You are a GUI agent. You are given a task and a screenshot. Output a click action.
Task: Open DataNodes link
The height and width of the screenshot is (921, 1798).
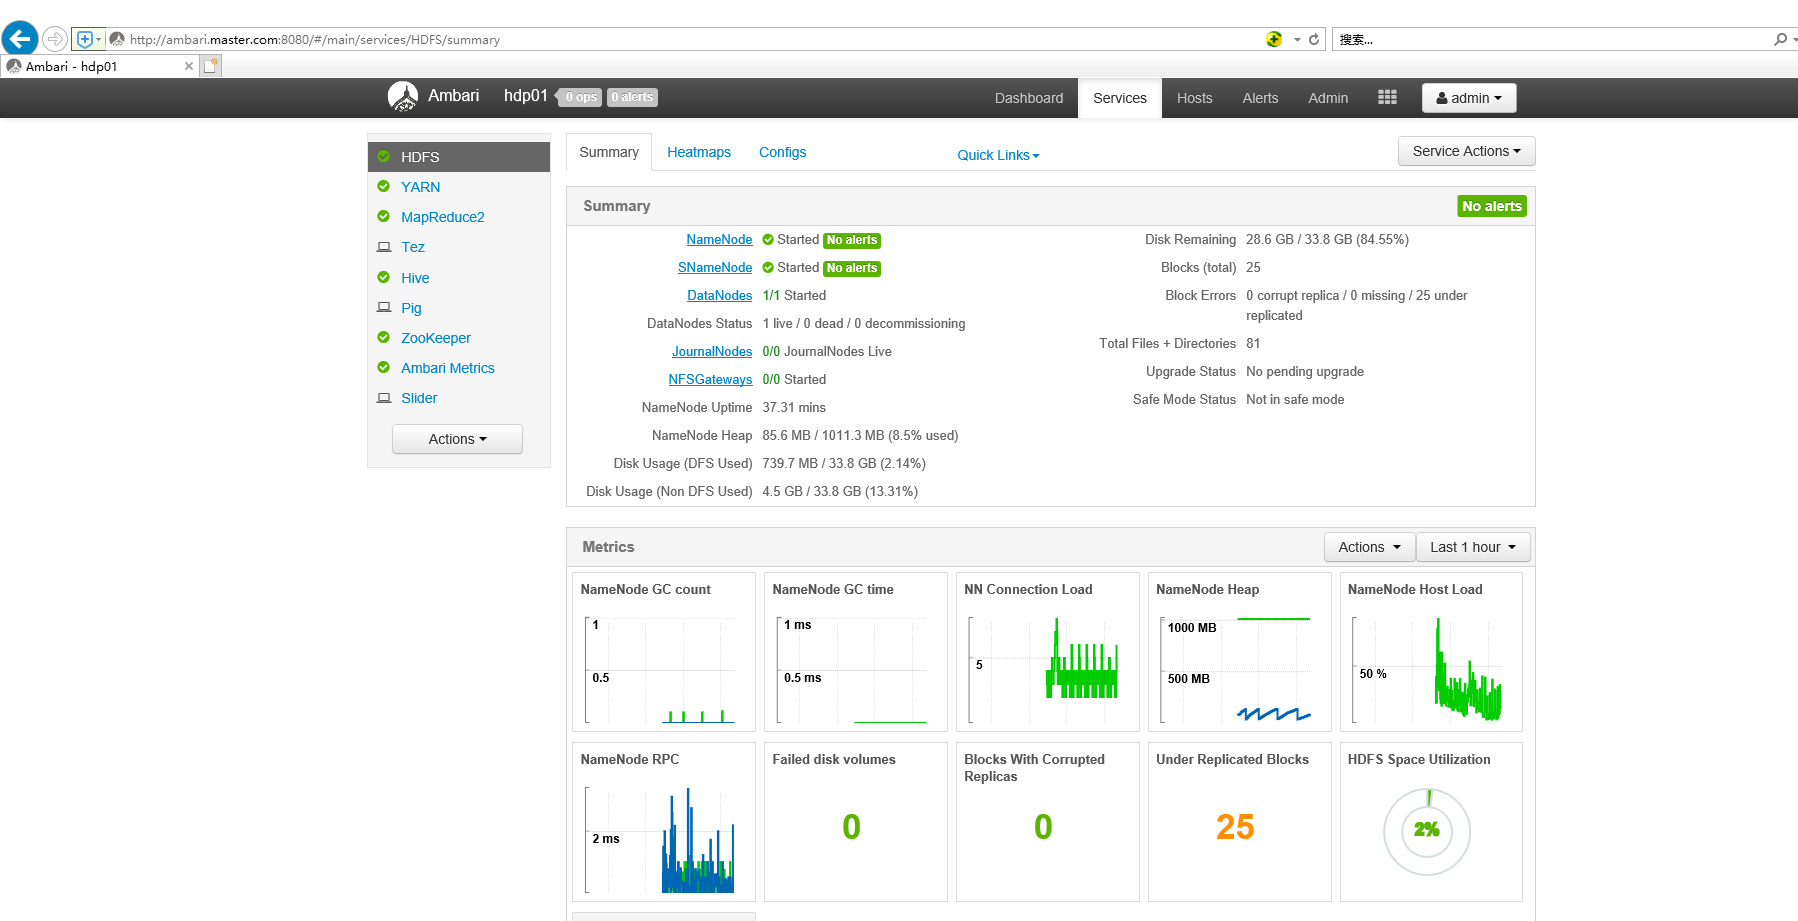(x=719, y=295)
